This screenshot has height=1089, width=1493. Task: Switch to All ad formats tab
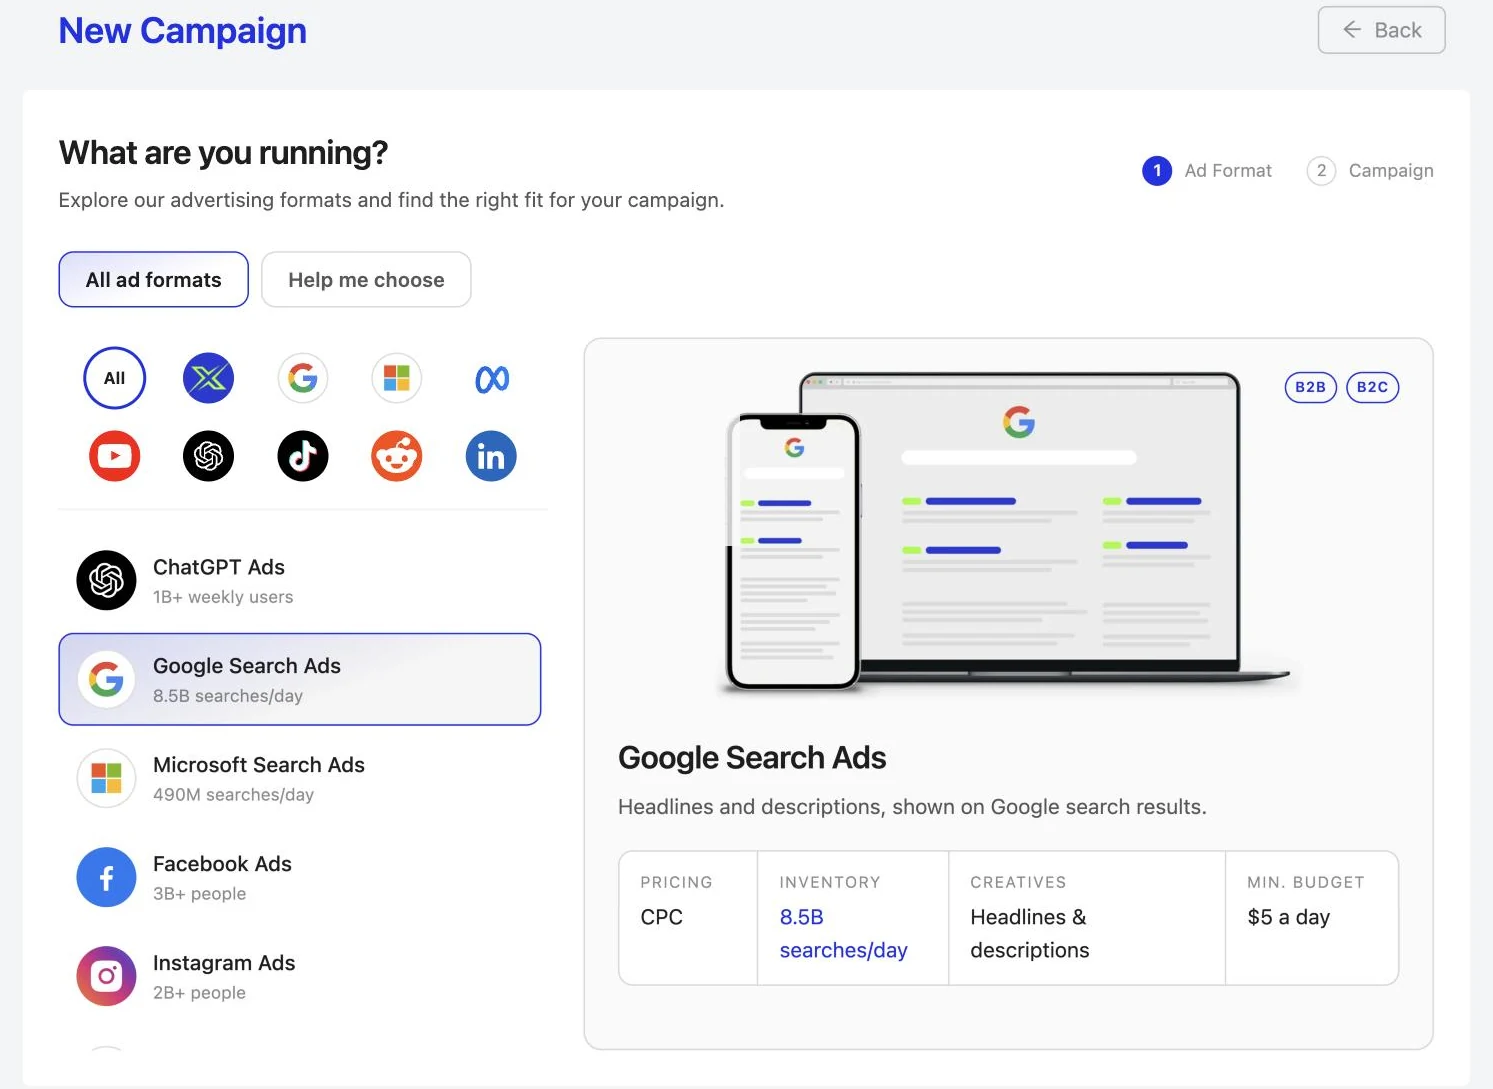pos(153,279)
